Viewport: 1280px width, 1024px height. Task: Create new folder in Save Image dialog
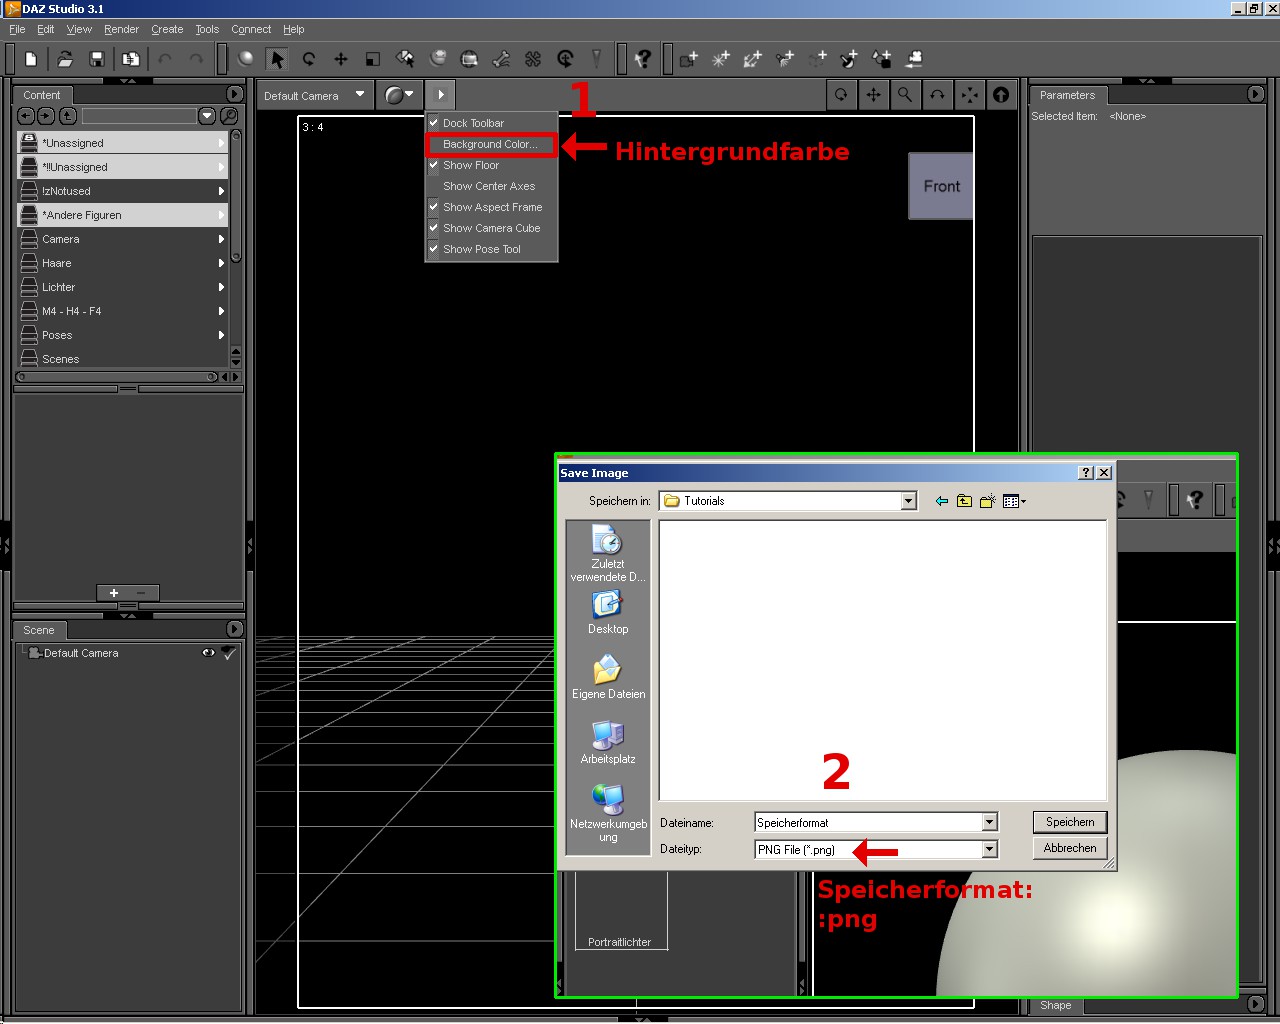coord(988,501)
